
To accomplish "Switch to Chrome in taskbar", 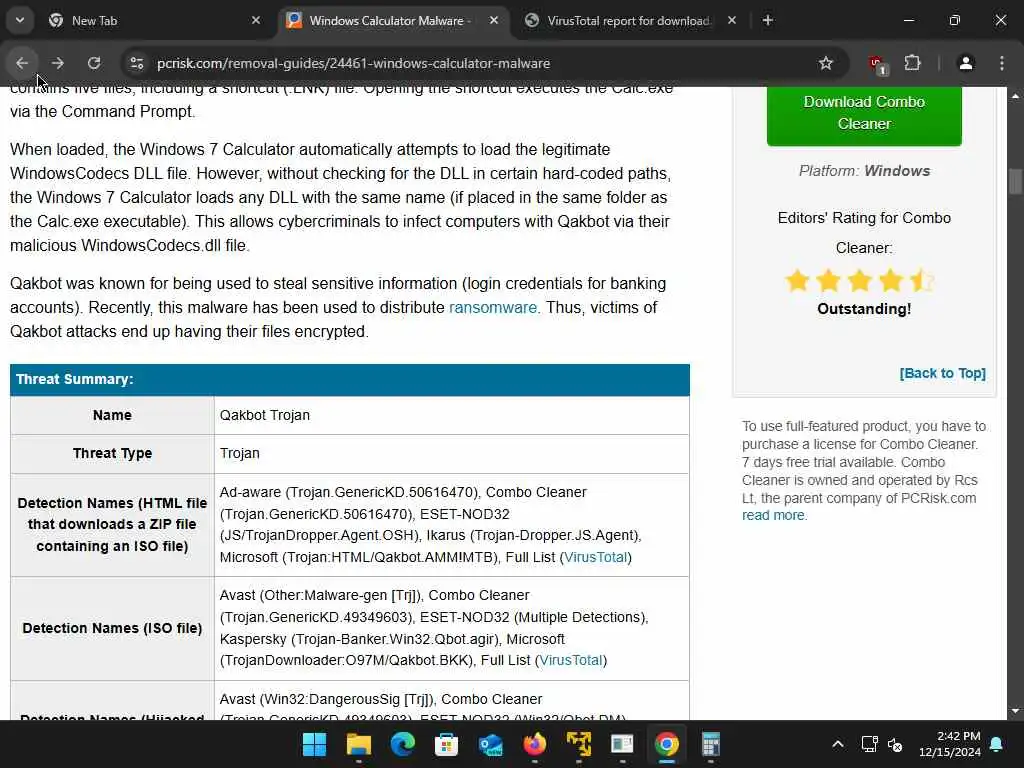I will tap(667, 744).
